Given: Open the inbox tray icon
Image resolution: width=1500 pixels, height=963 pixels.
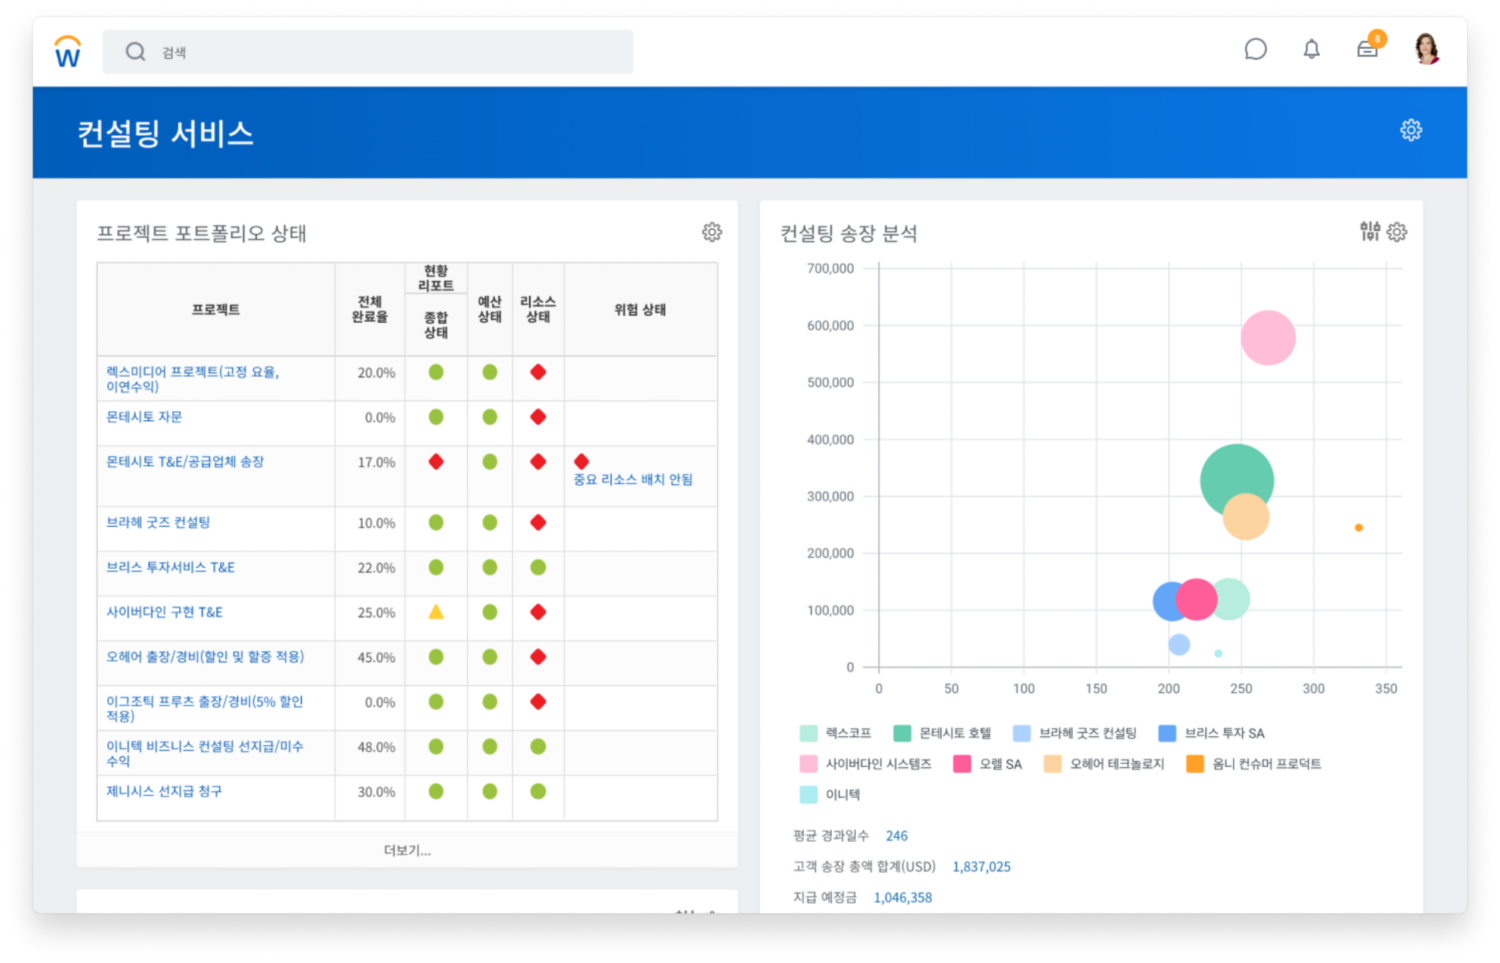Looking at the screenshot, I should click(1367, 49).
